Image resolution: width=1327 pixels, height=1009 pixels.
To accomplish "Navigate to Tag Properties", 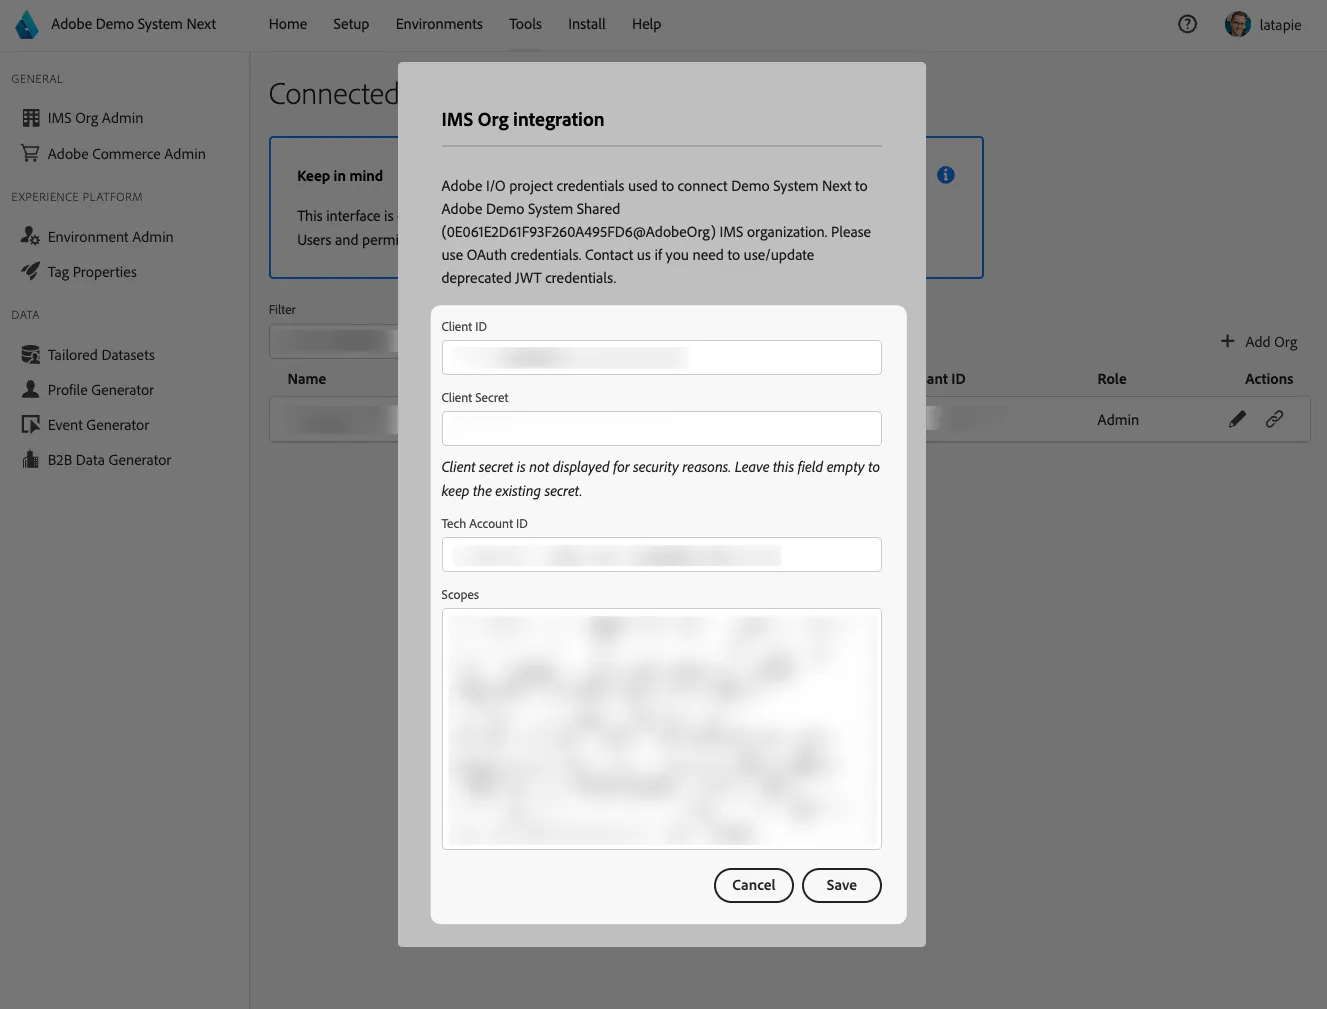I will 92,272.
